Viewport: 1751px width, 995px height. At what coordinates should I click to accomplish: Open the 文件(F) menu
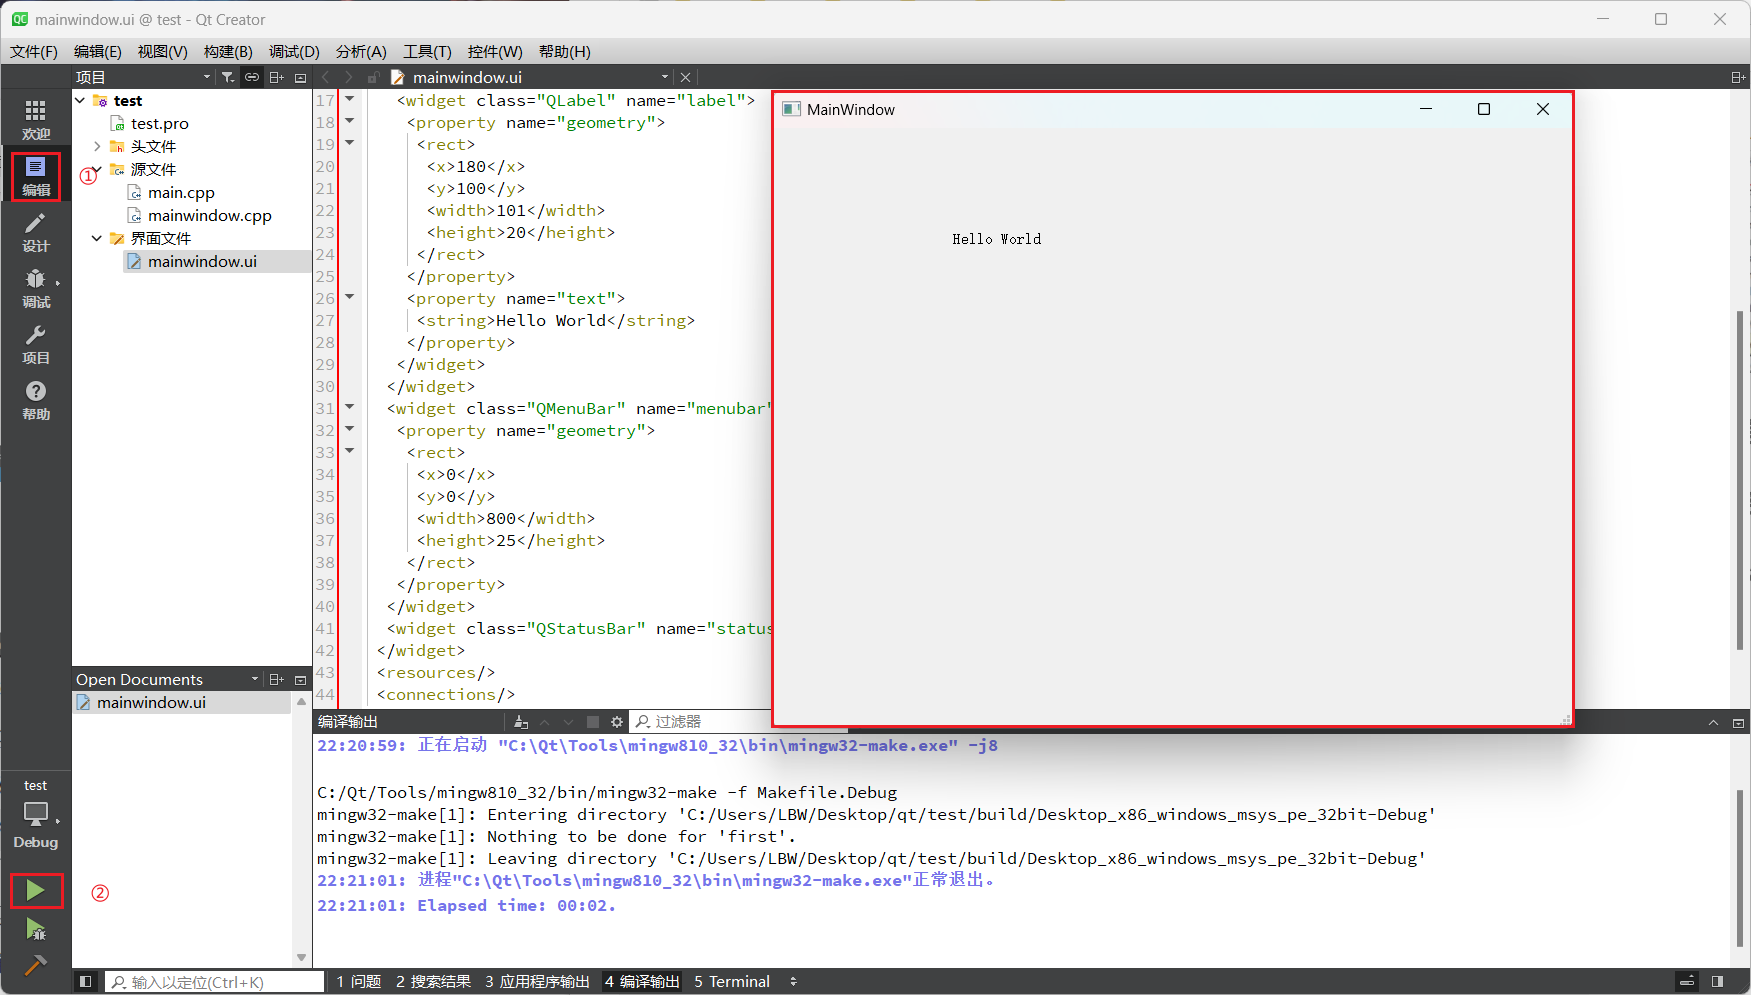(34, 52)
